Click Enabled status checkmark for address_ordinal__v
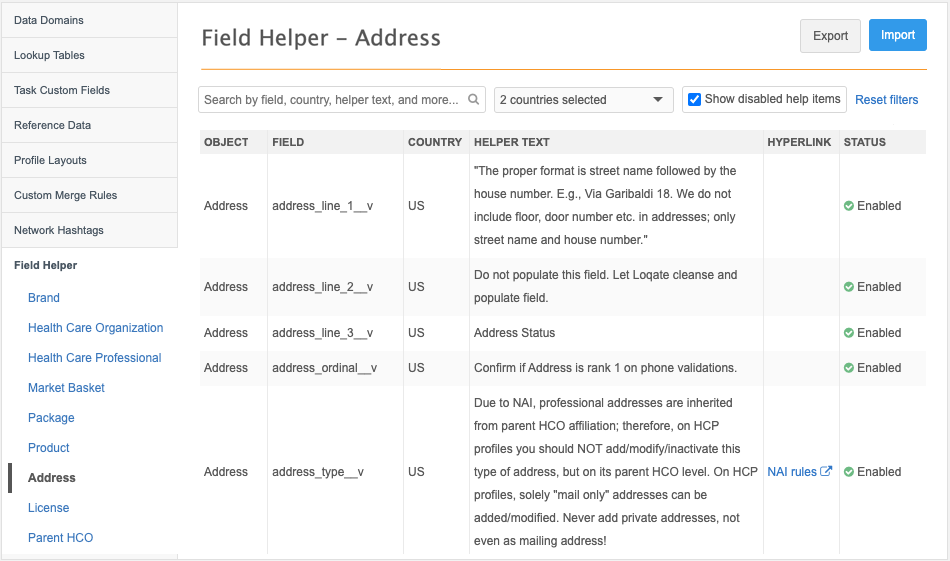Screen dimensions: 950x561 (x=848, y=368)
